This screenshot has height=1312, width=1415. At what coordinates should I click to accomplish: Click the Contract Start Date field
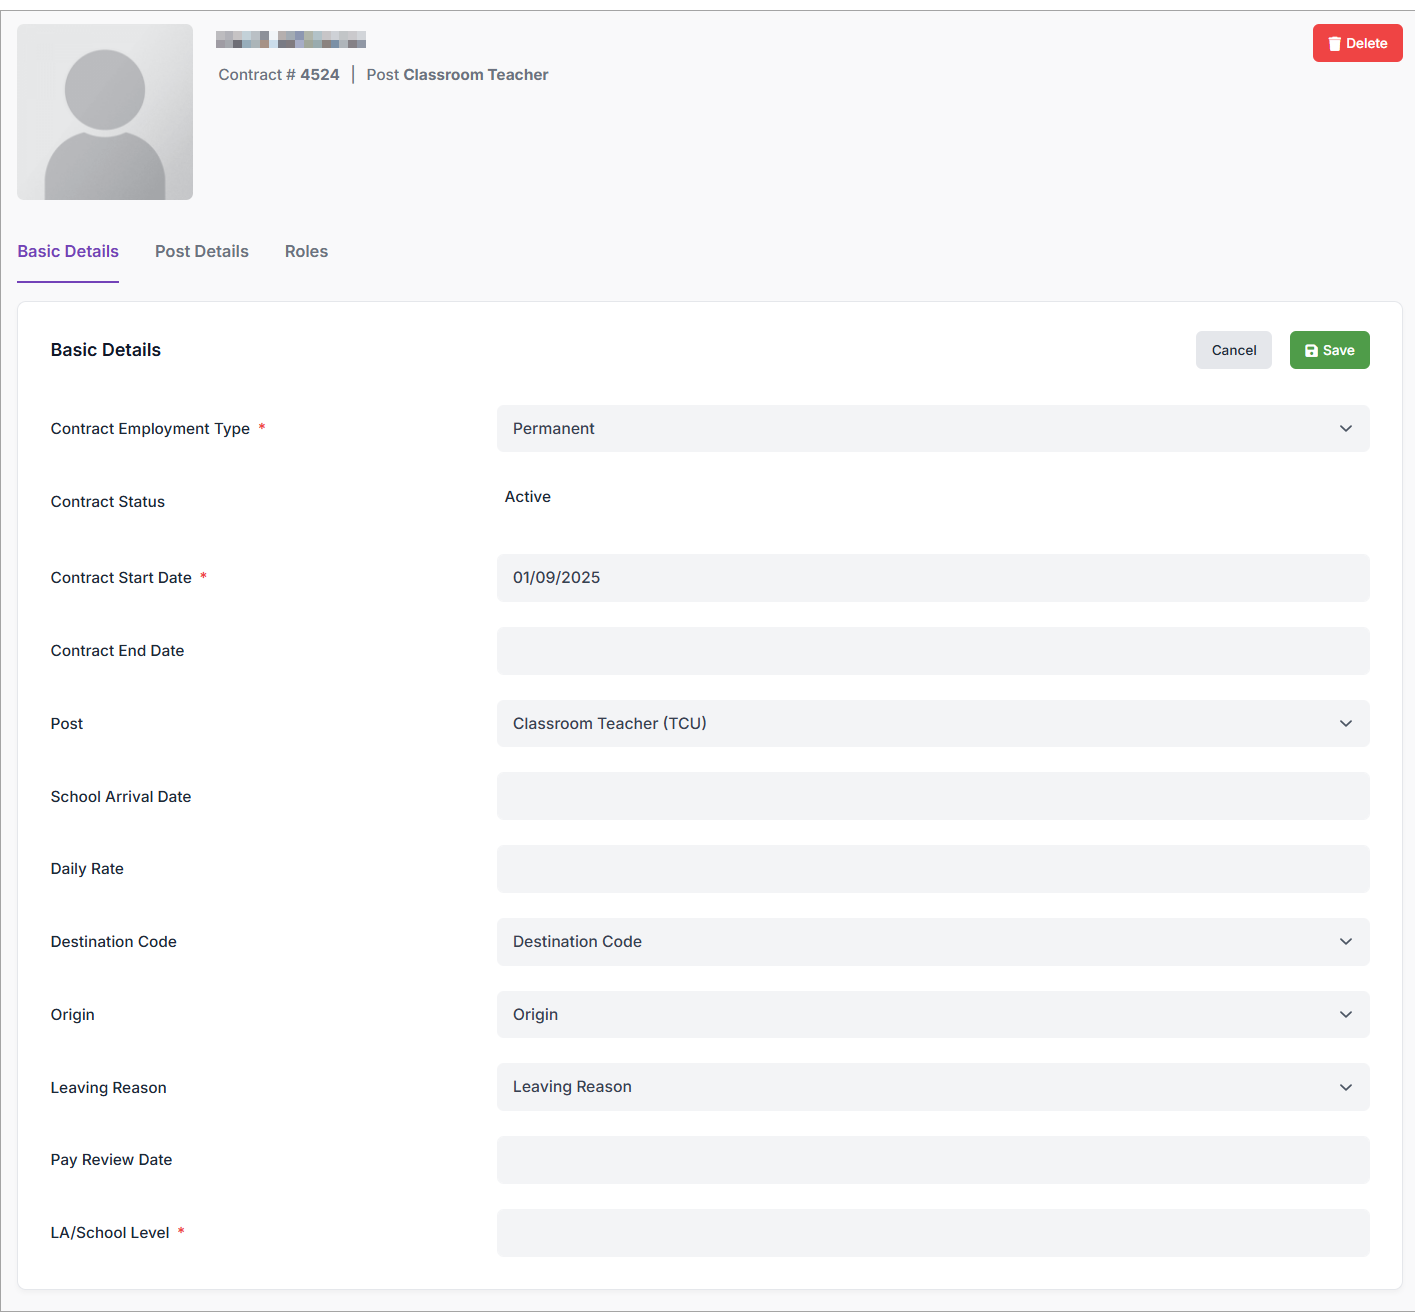pos(932,578)
